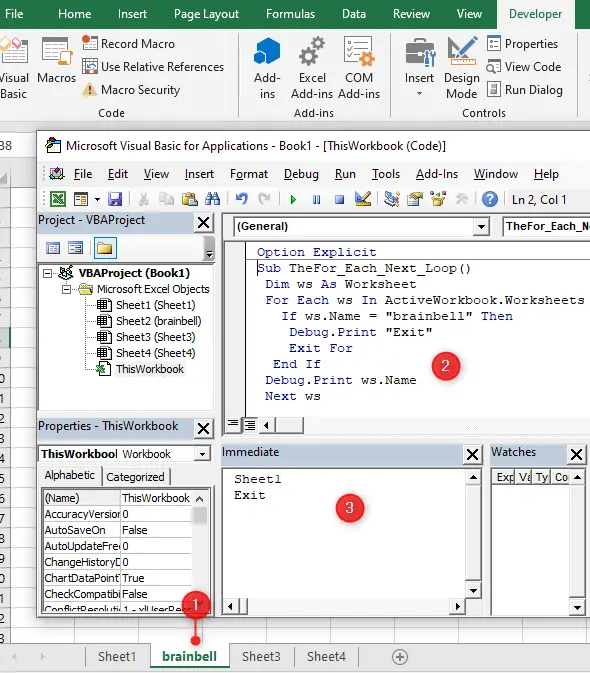Collapse Microsoft Excel Objects folder
The width and height of the screenshot is (590, 673).
pyautogui.click(x=66, y=290)
